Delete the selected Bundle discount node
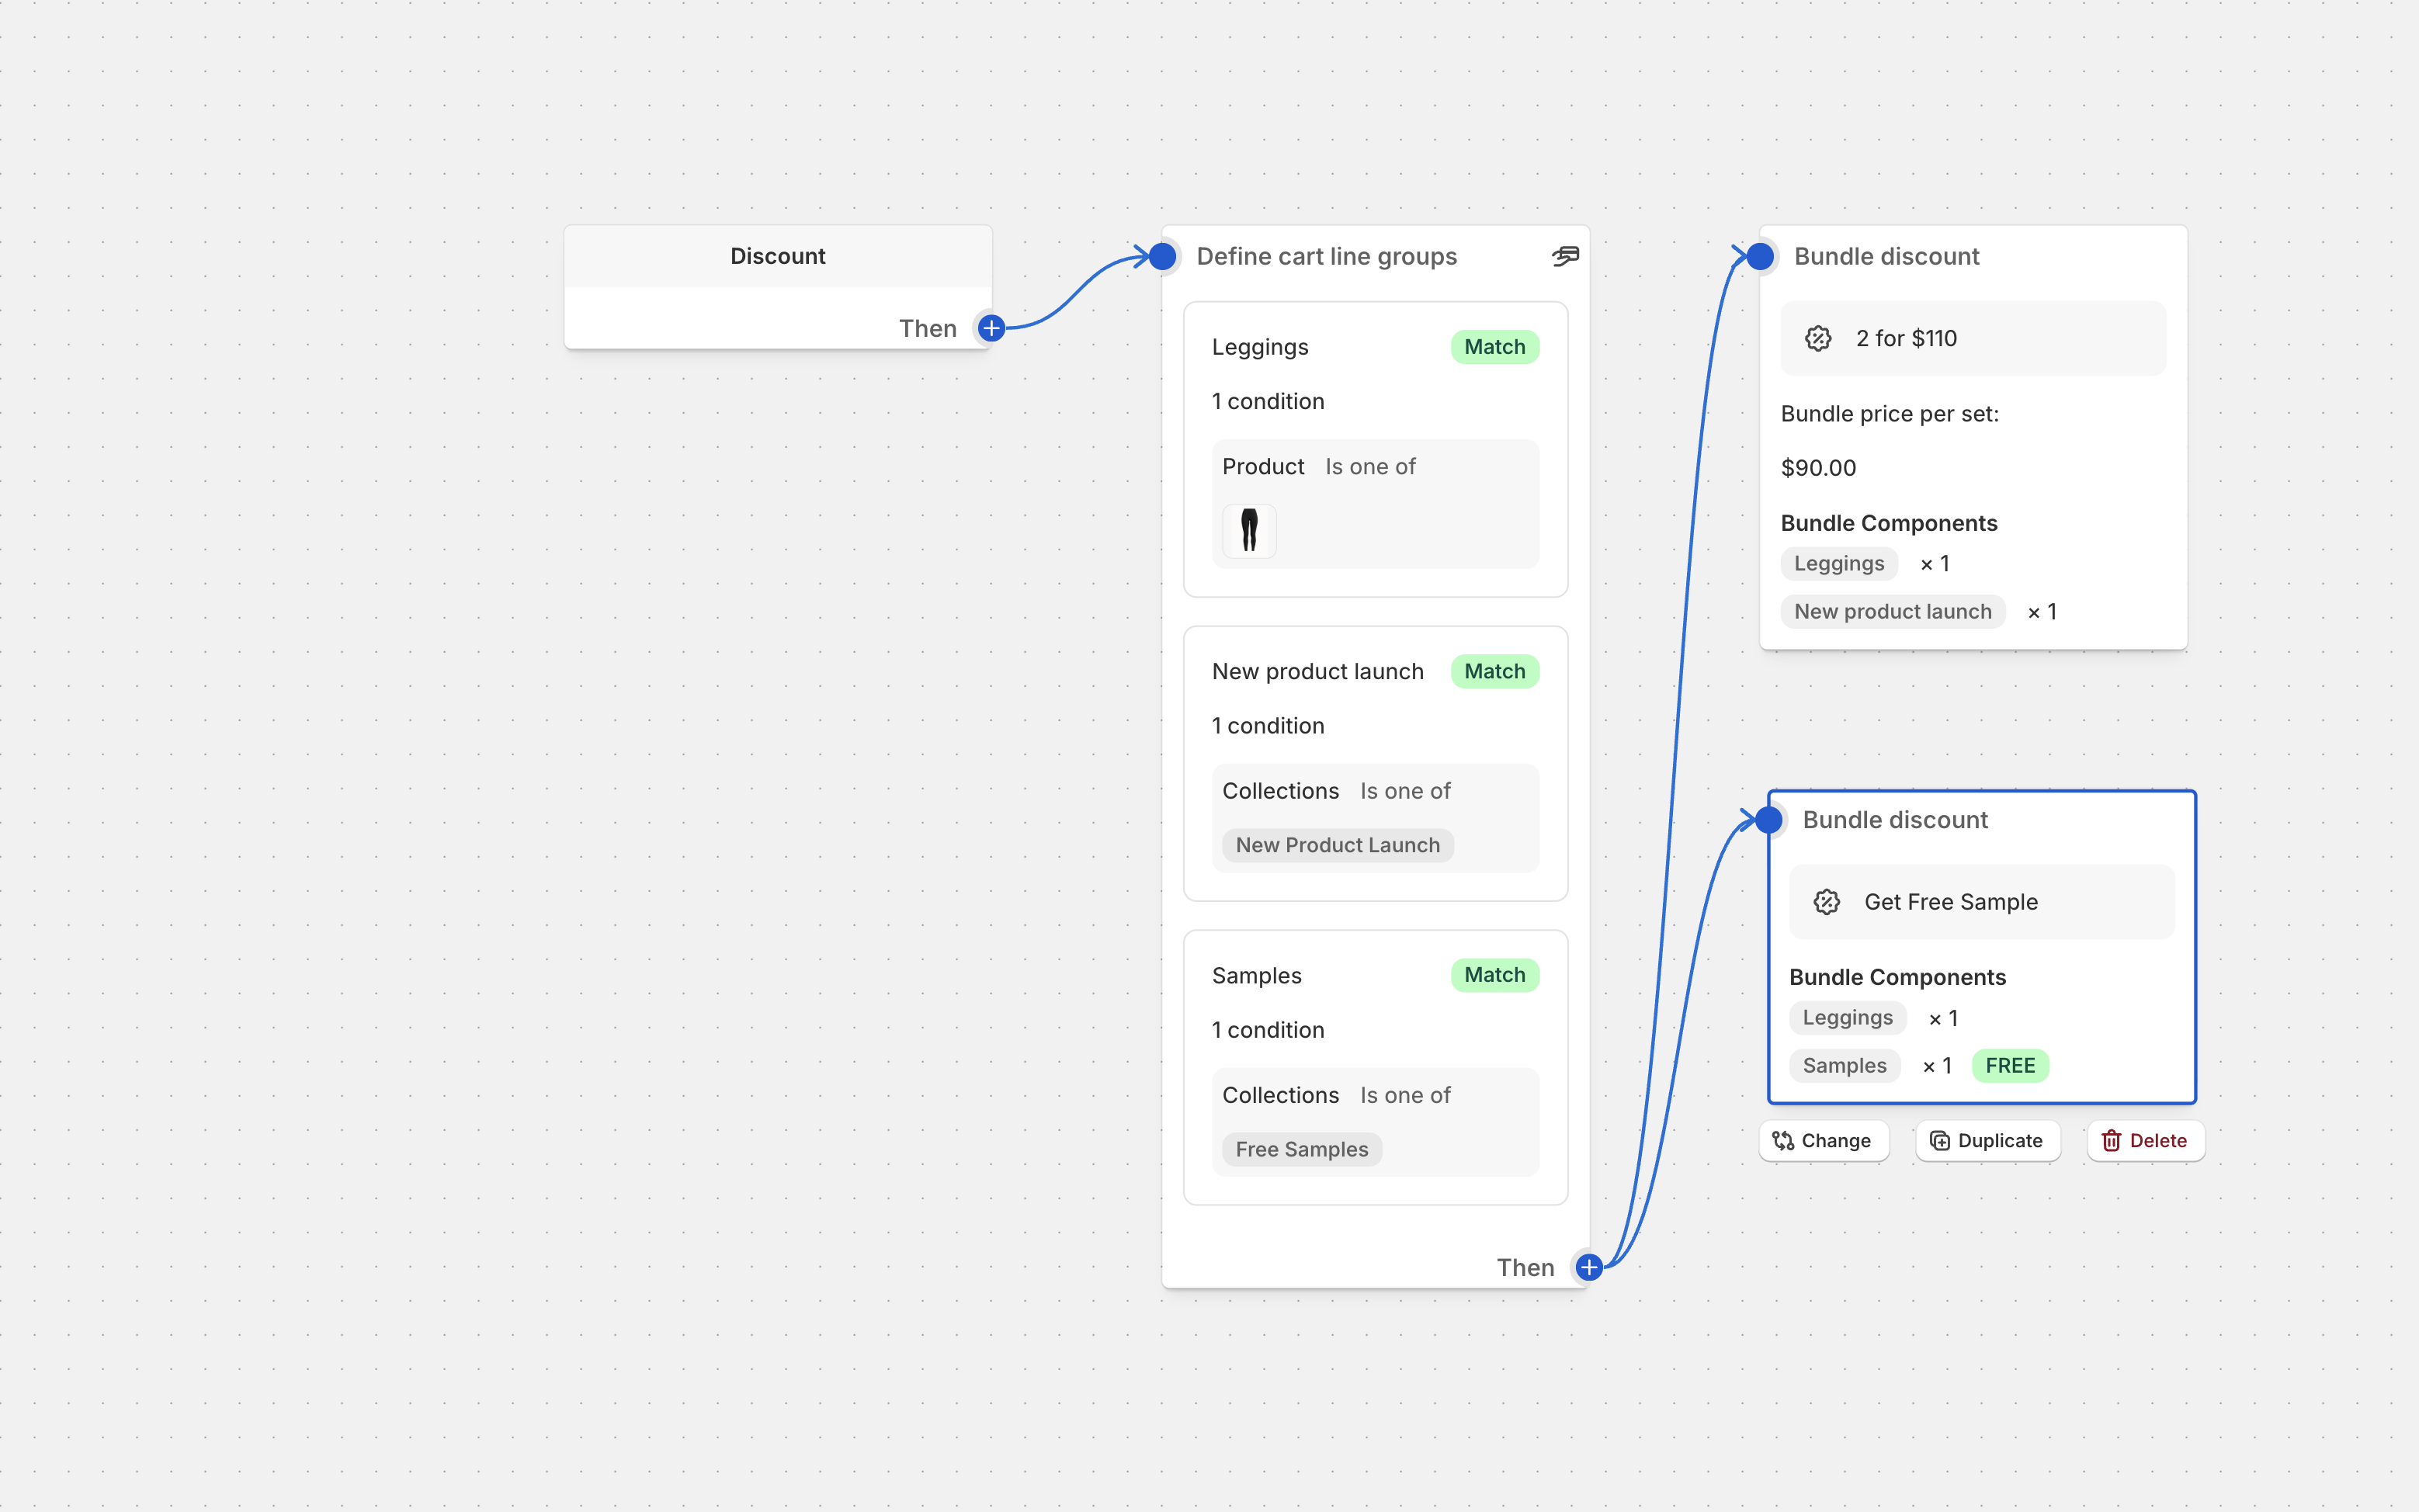2419x1512 pixels. click(2145, 1141)
